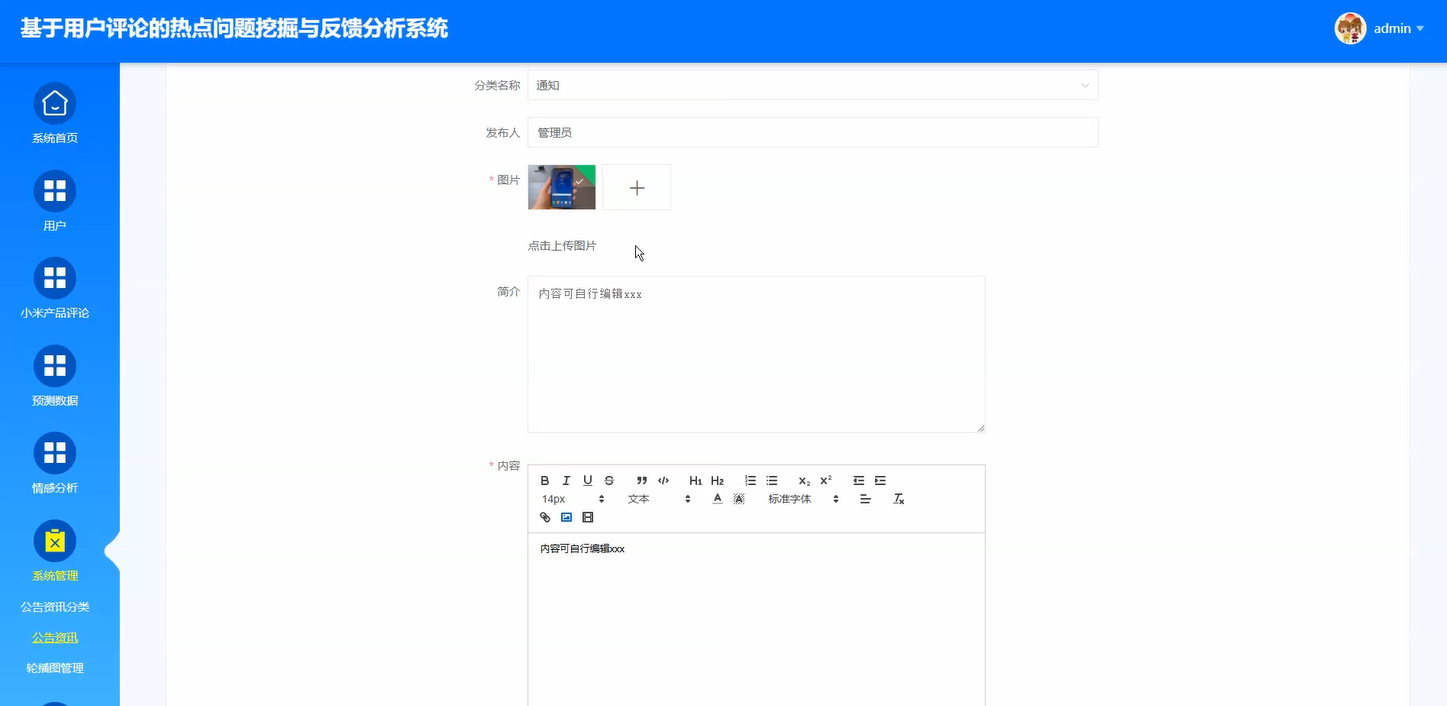Apply italic formatting in the editor toolbar
Viewport: 1447px width, 706px height.
(x=566, y=480)
